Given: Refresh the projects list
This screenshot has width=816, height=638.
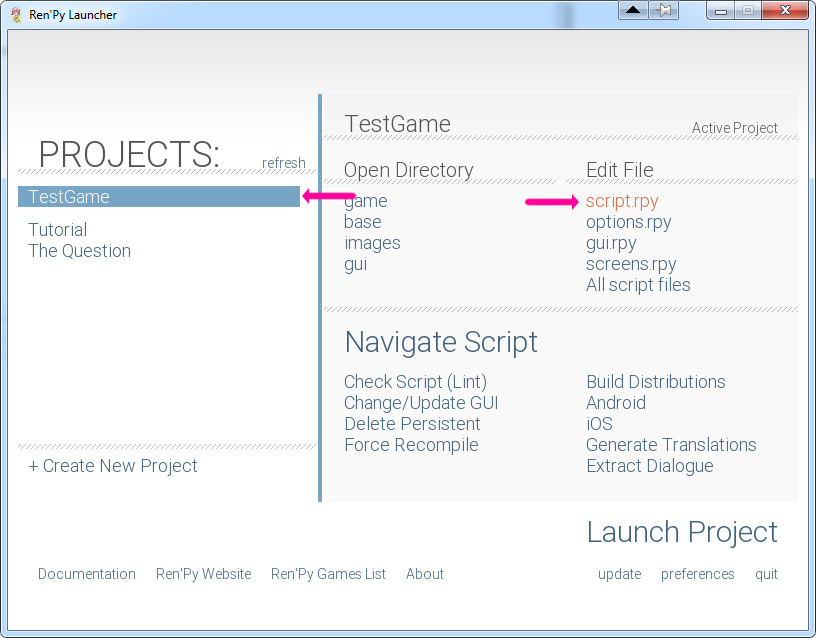Looking at the screenshot, I should pos(284,163).
